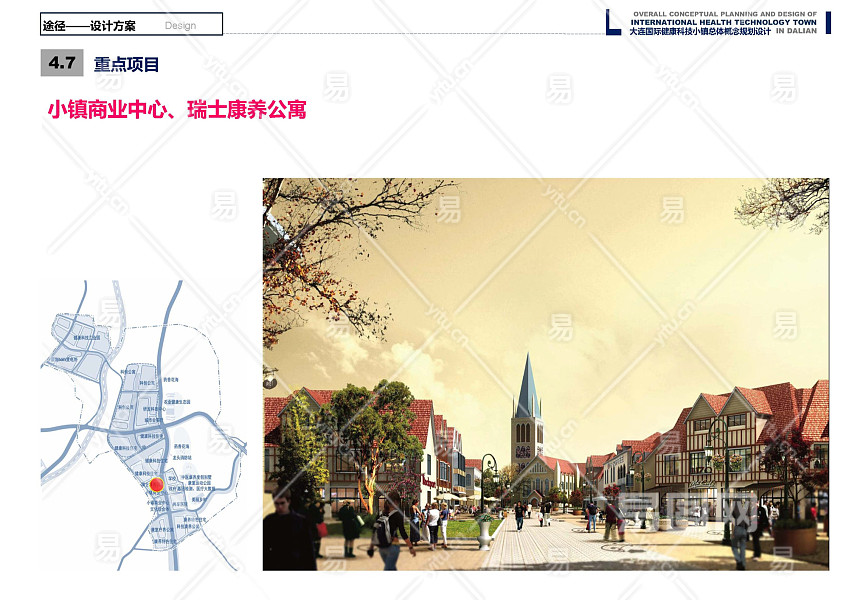Click the 重点项目 section heading

pyautogui.click(x=127, y=65)
